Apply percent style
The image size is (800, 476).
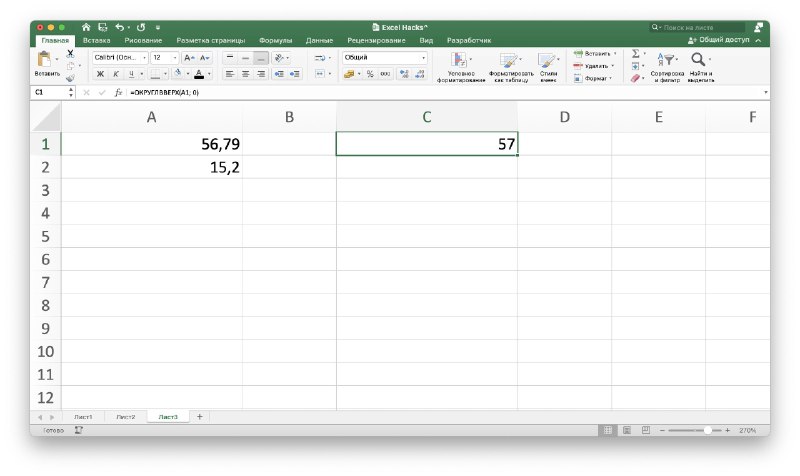pyautogui.click(x=370, y=74)
